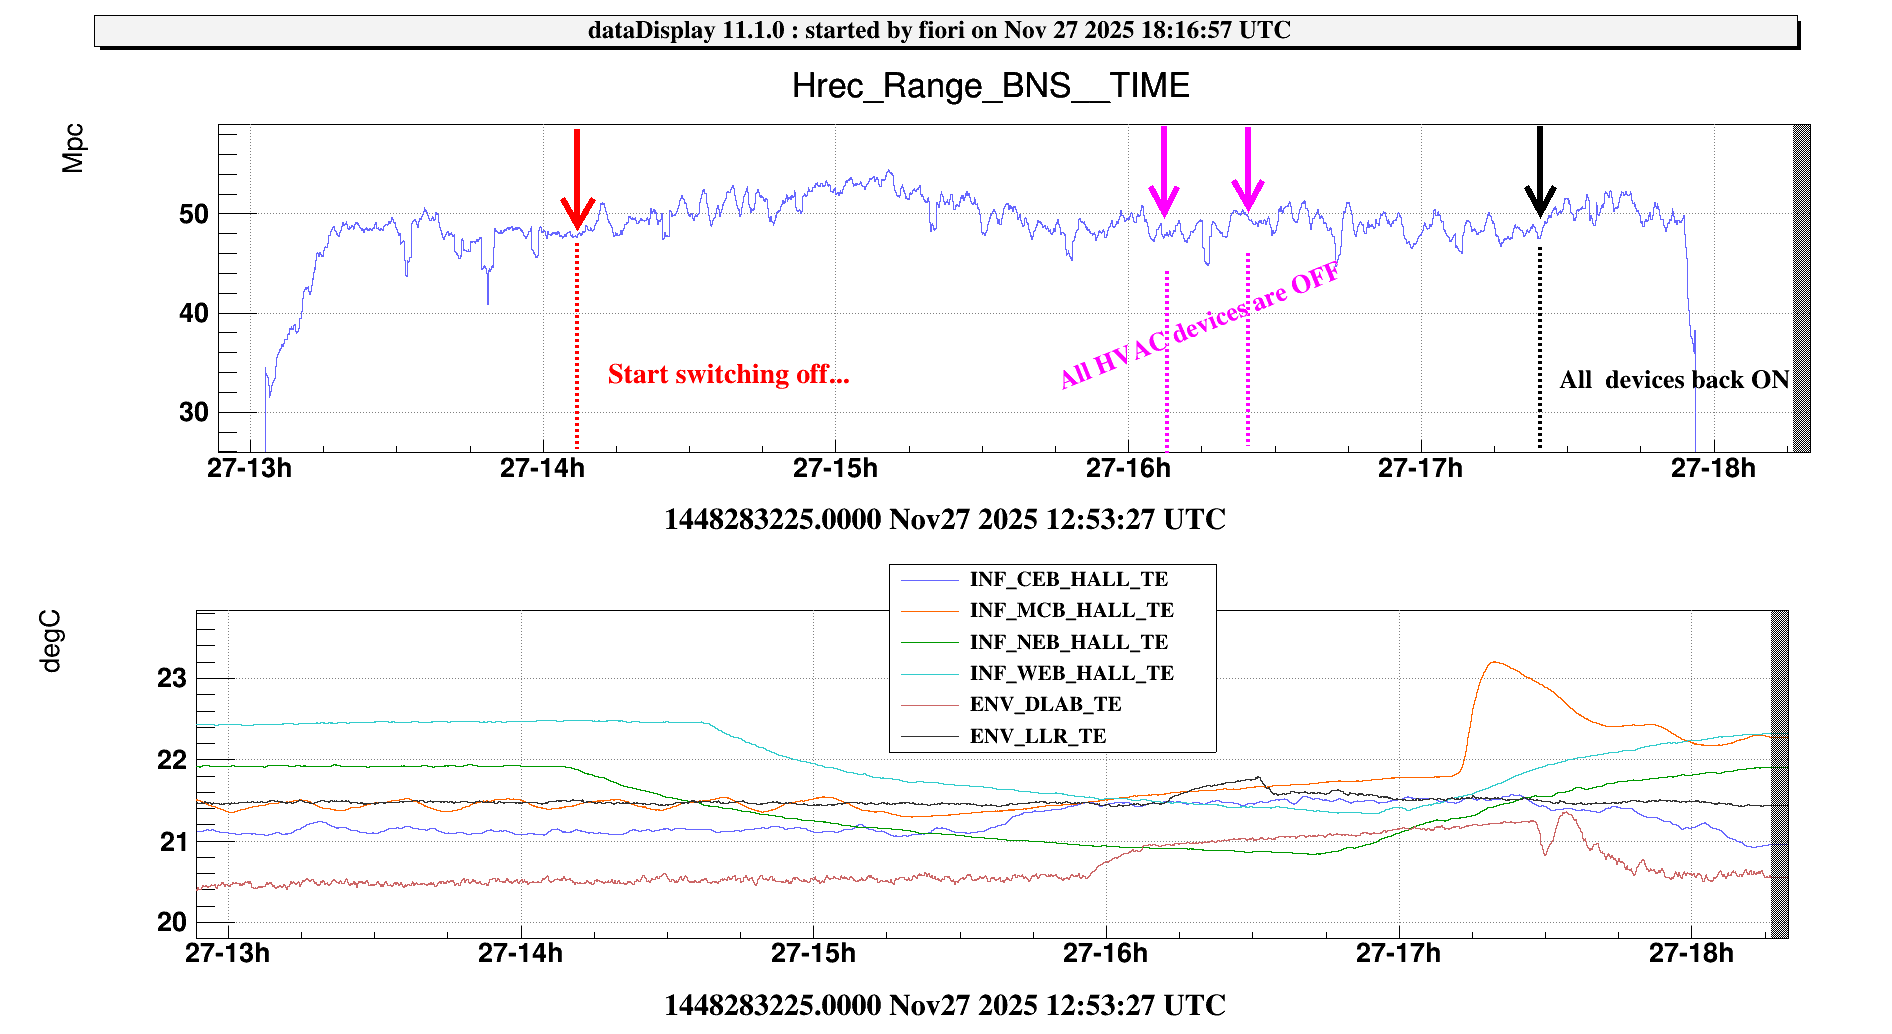
Task: Click the Mpc axis label
Action: point(73,148)
